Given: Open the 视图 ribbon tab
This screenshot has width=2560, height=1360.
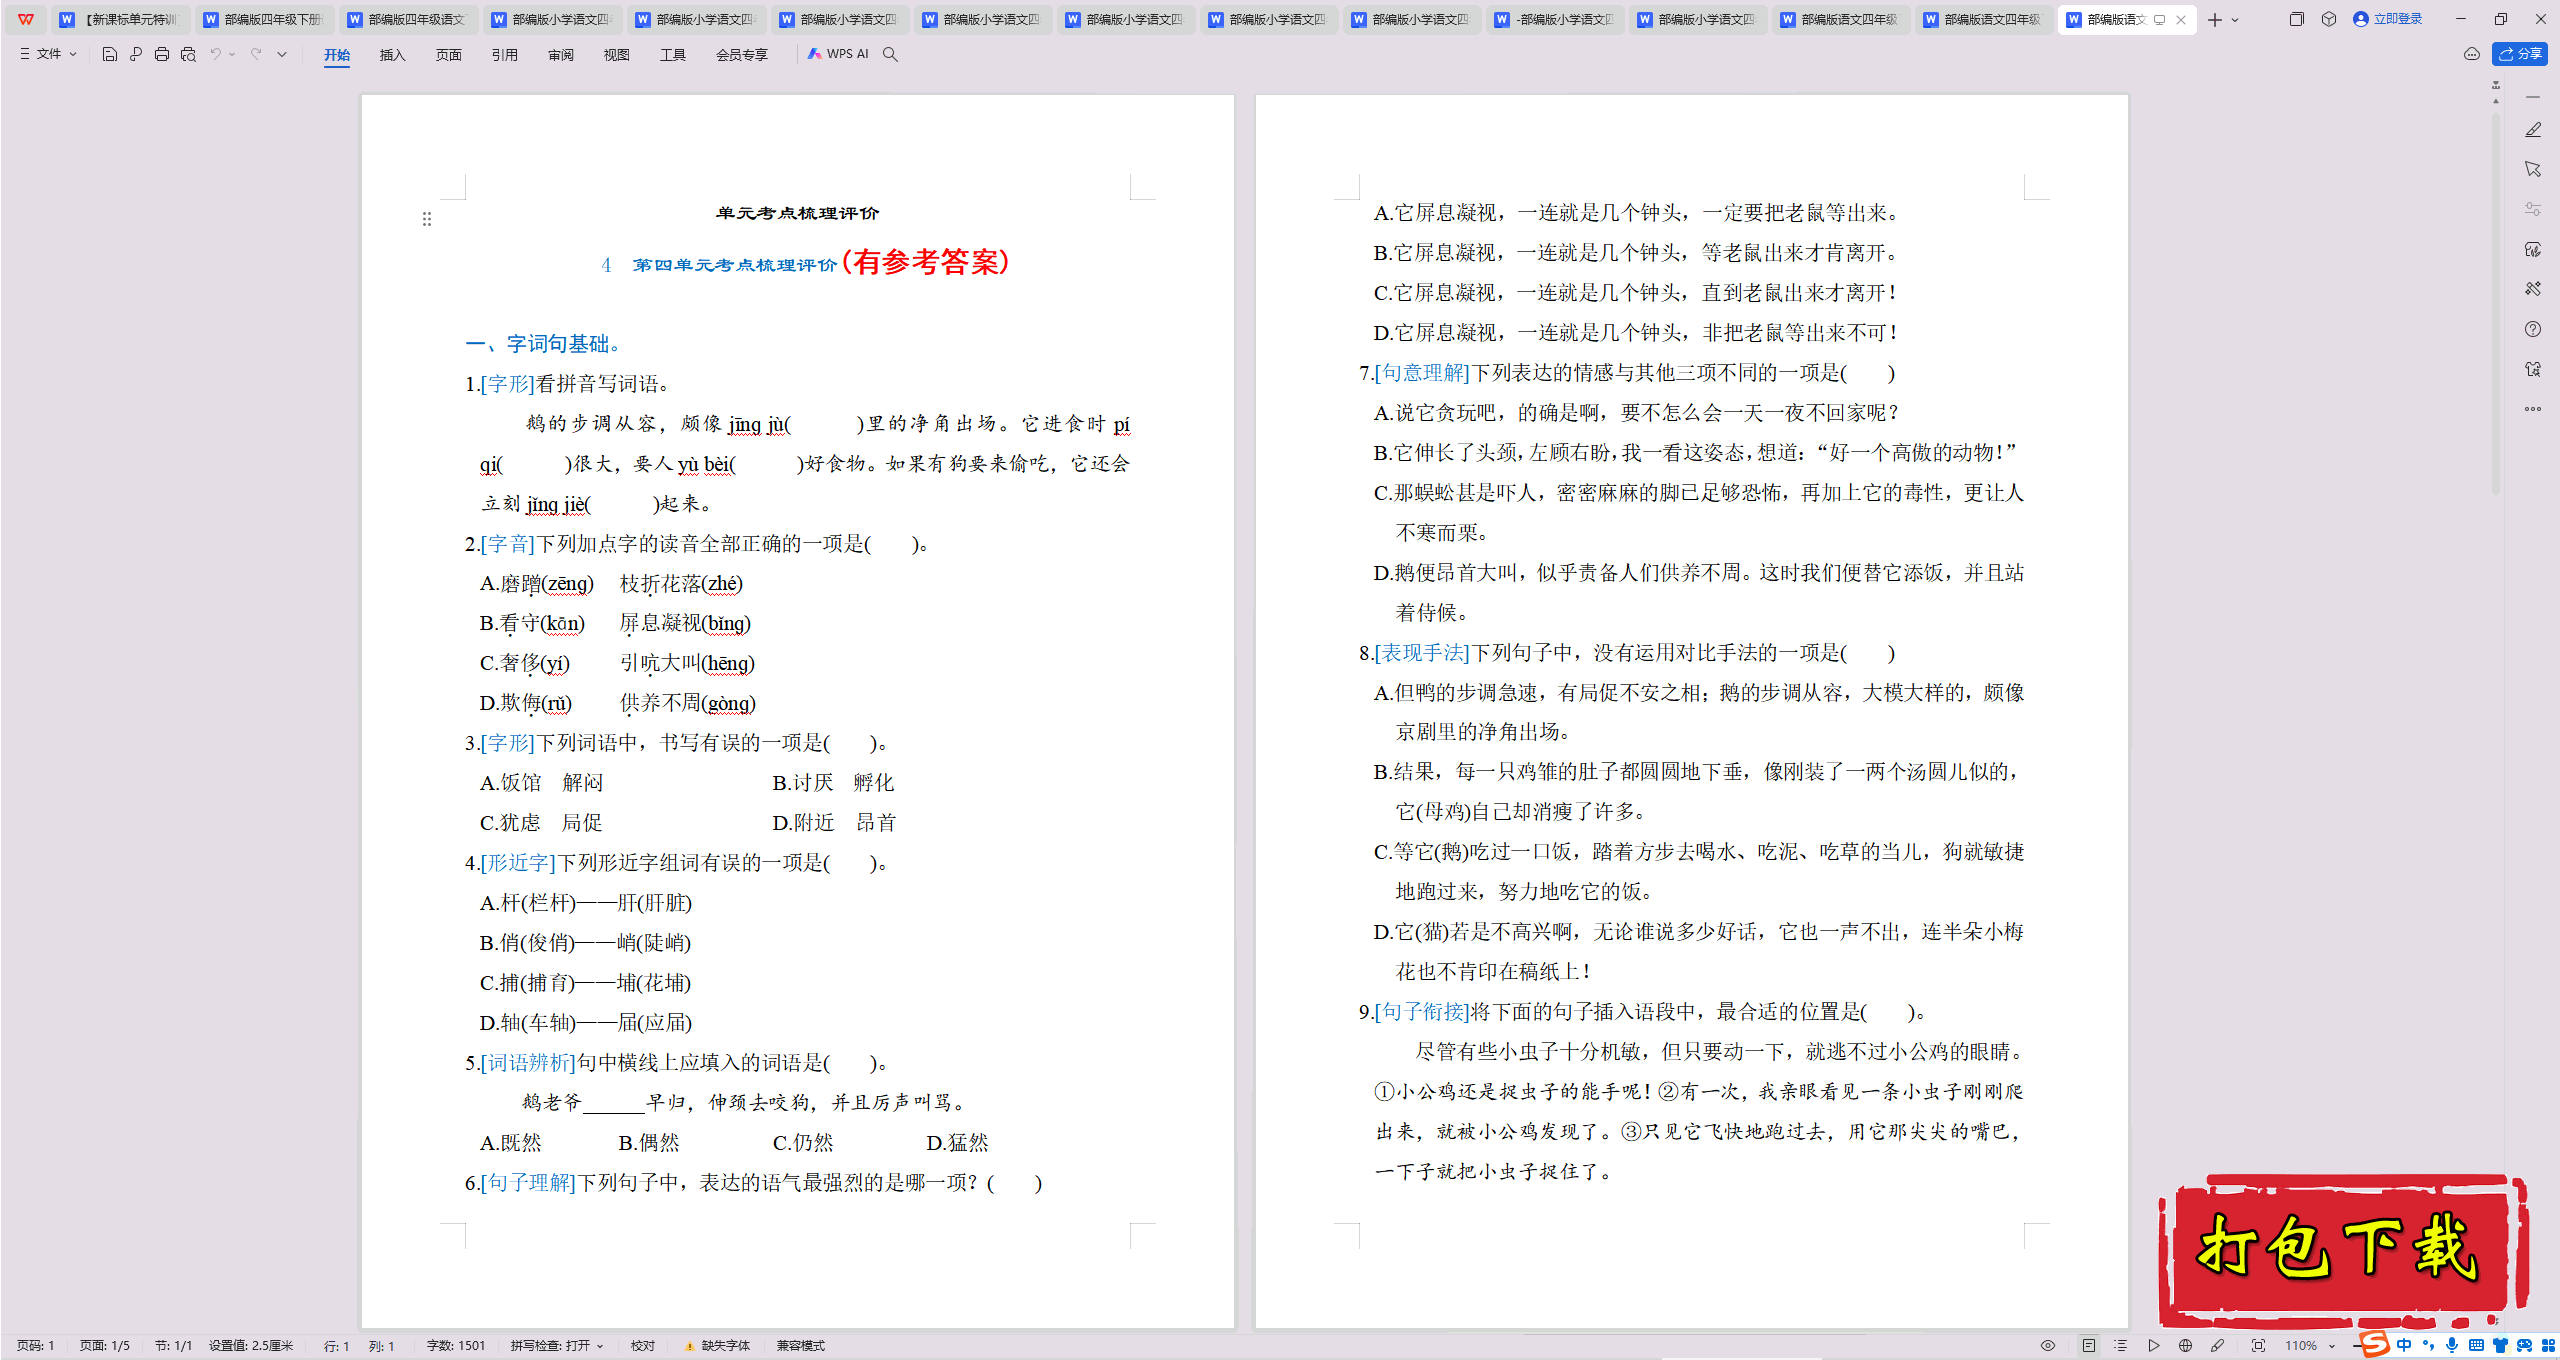Looking at the screenshot, I should (x=617, y=54).
